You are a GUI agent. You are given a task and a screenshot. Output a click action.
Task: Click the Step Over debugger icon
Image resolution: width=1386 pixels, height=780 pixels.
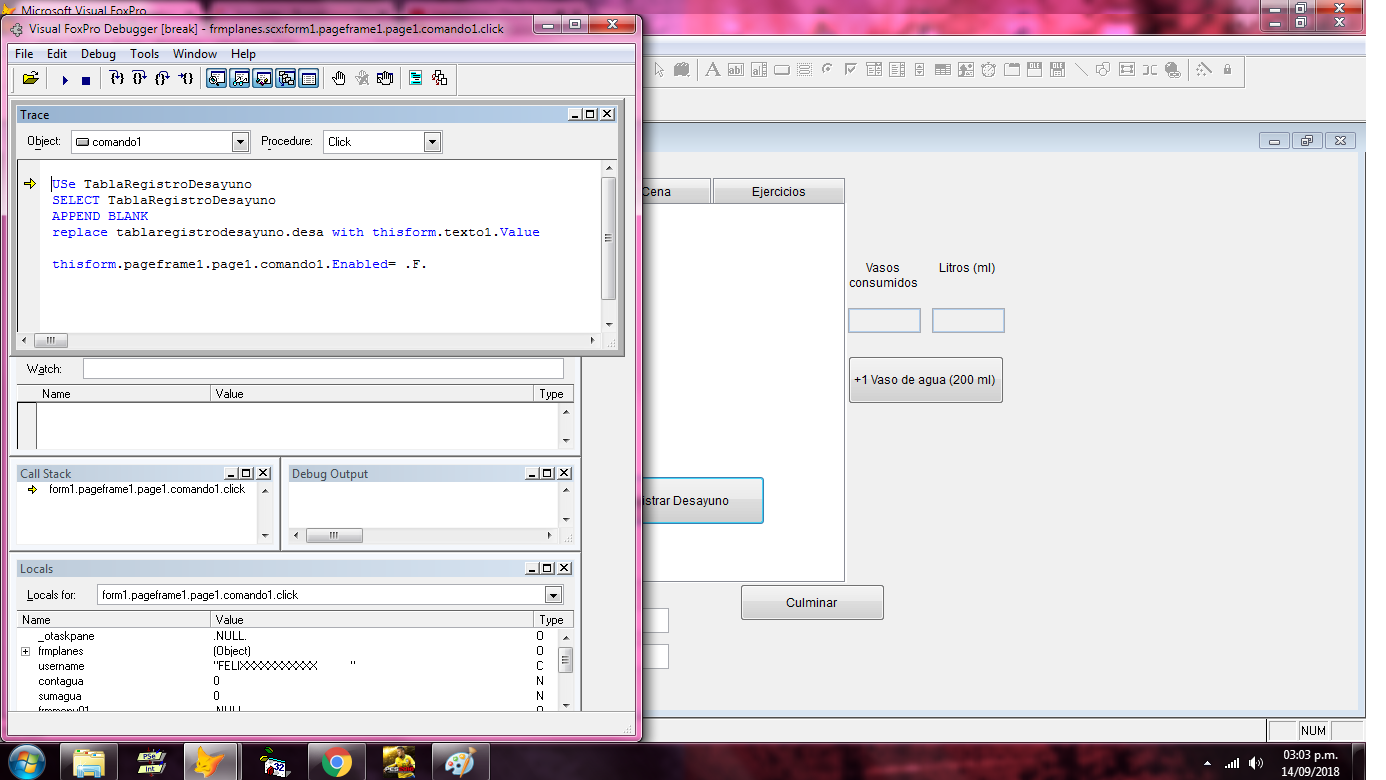coord(139,78)
